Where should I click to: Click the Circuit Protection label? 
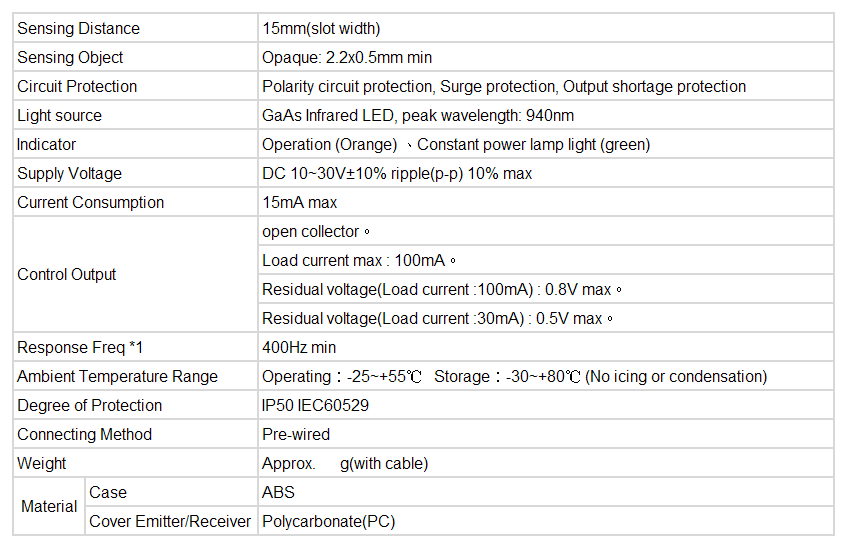tap(77, 86)
